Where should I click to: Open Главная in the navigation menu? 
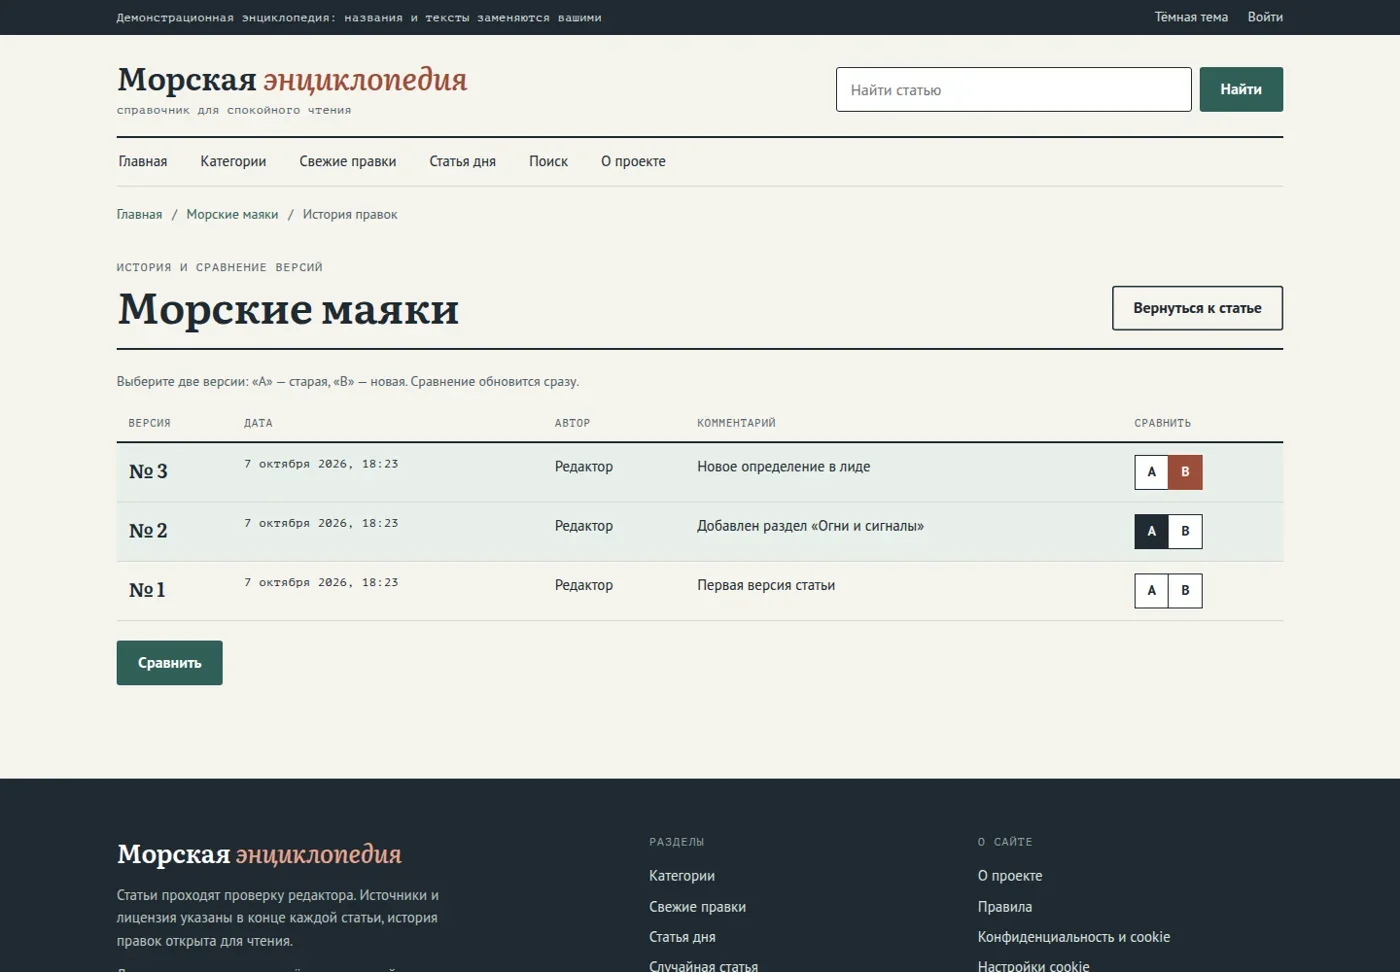pos(143,161)
